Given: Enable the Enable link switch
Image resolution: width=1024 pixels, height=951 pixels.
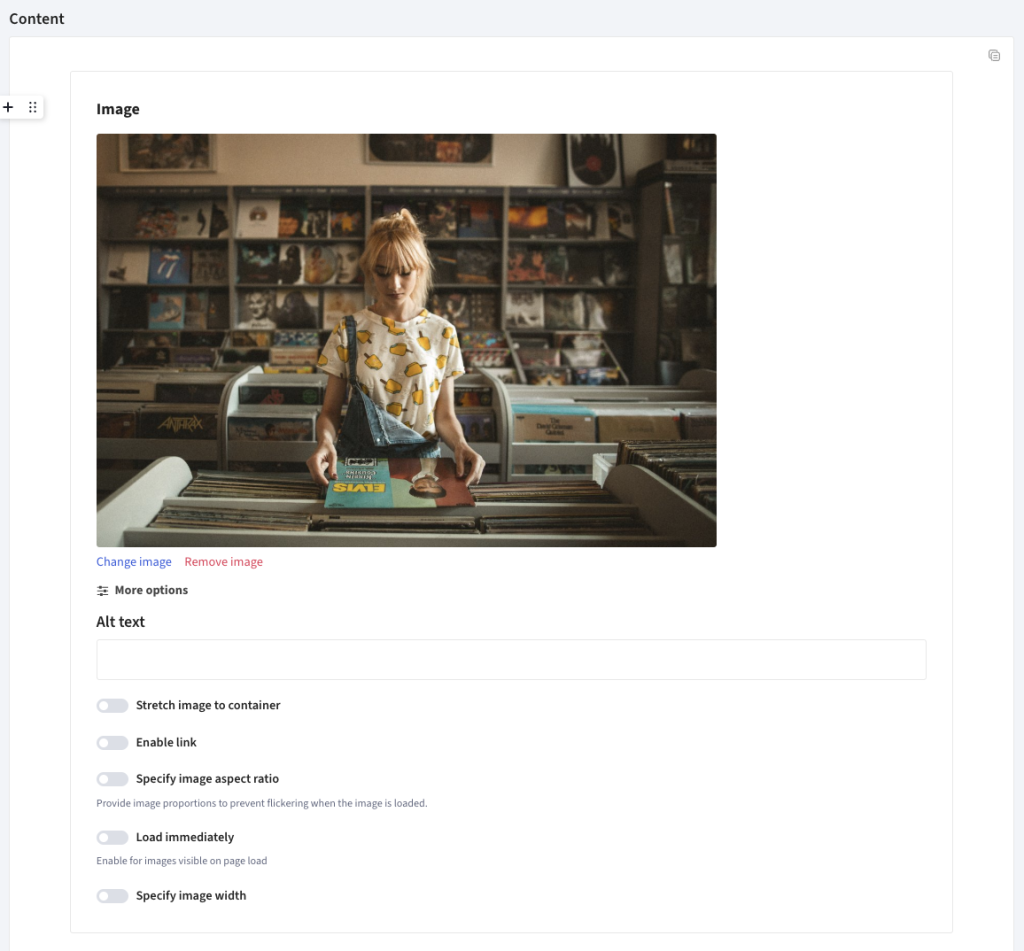Looking at the screenshot, I should pos(112,743).
